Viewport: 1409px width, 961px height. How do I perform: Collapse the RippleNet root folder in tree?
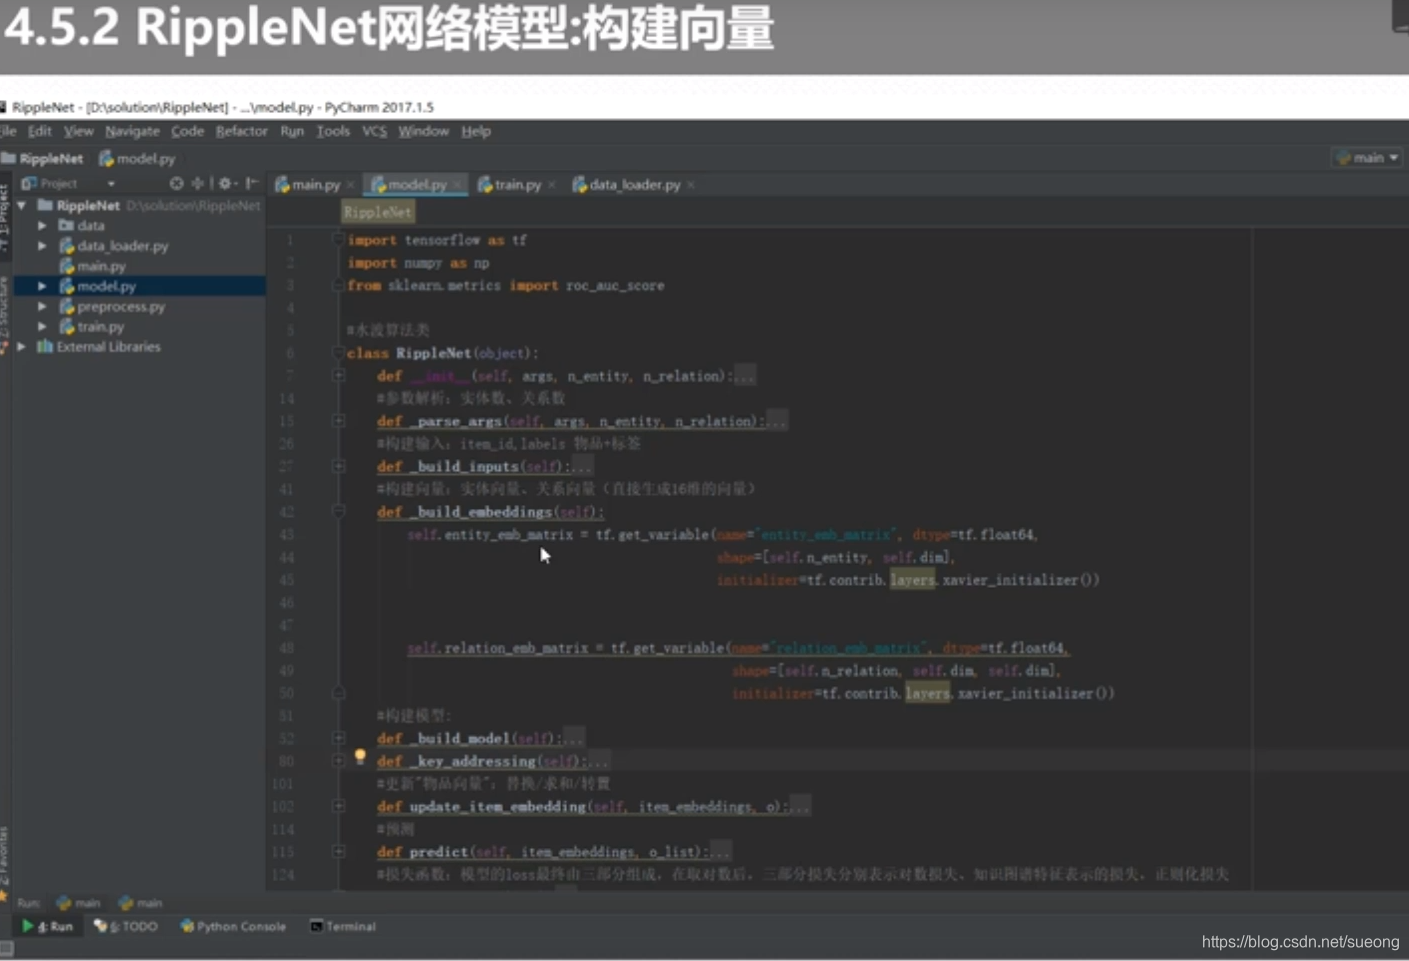click(22, 205)
